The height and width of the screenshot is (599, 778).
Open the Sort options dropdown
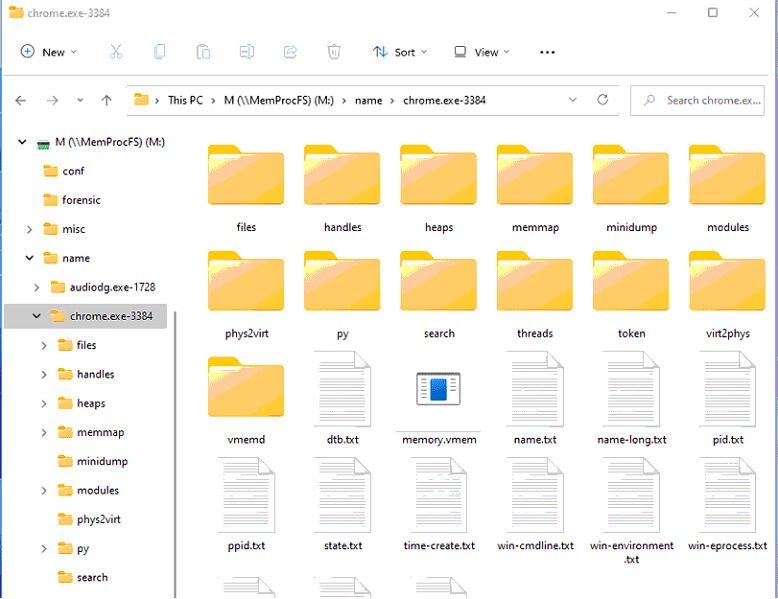pyautogui.click(x=400, y=52)
